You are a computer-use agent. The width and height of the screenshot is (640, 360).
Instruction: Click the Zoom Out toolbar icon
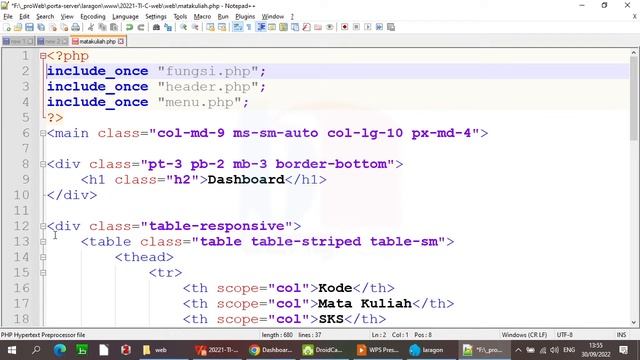point(195,27)
